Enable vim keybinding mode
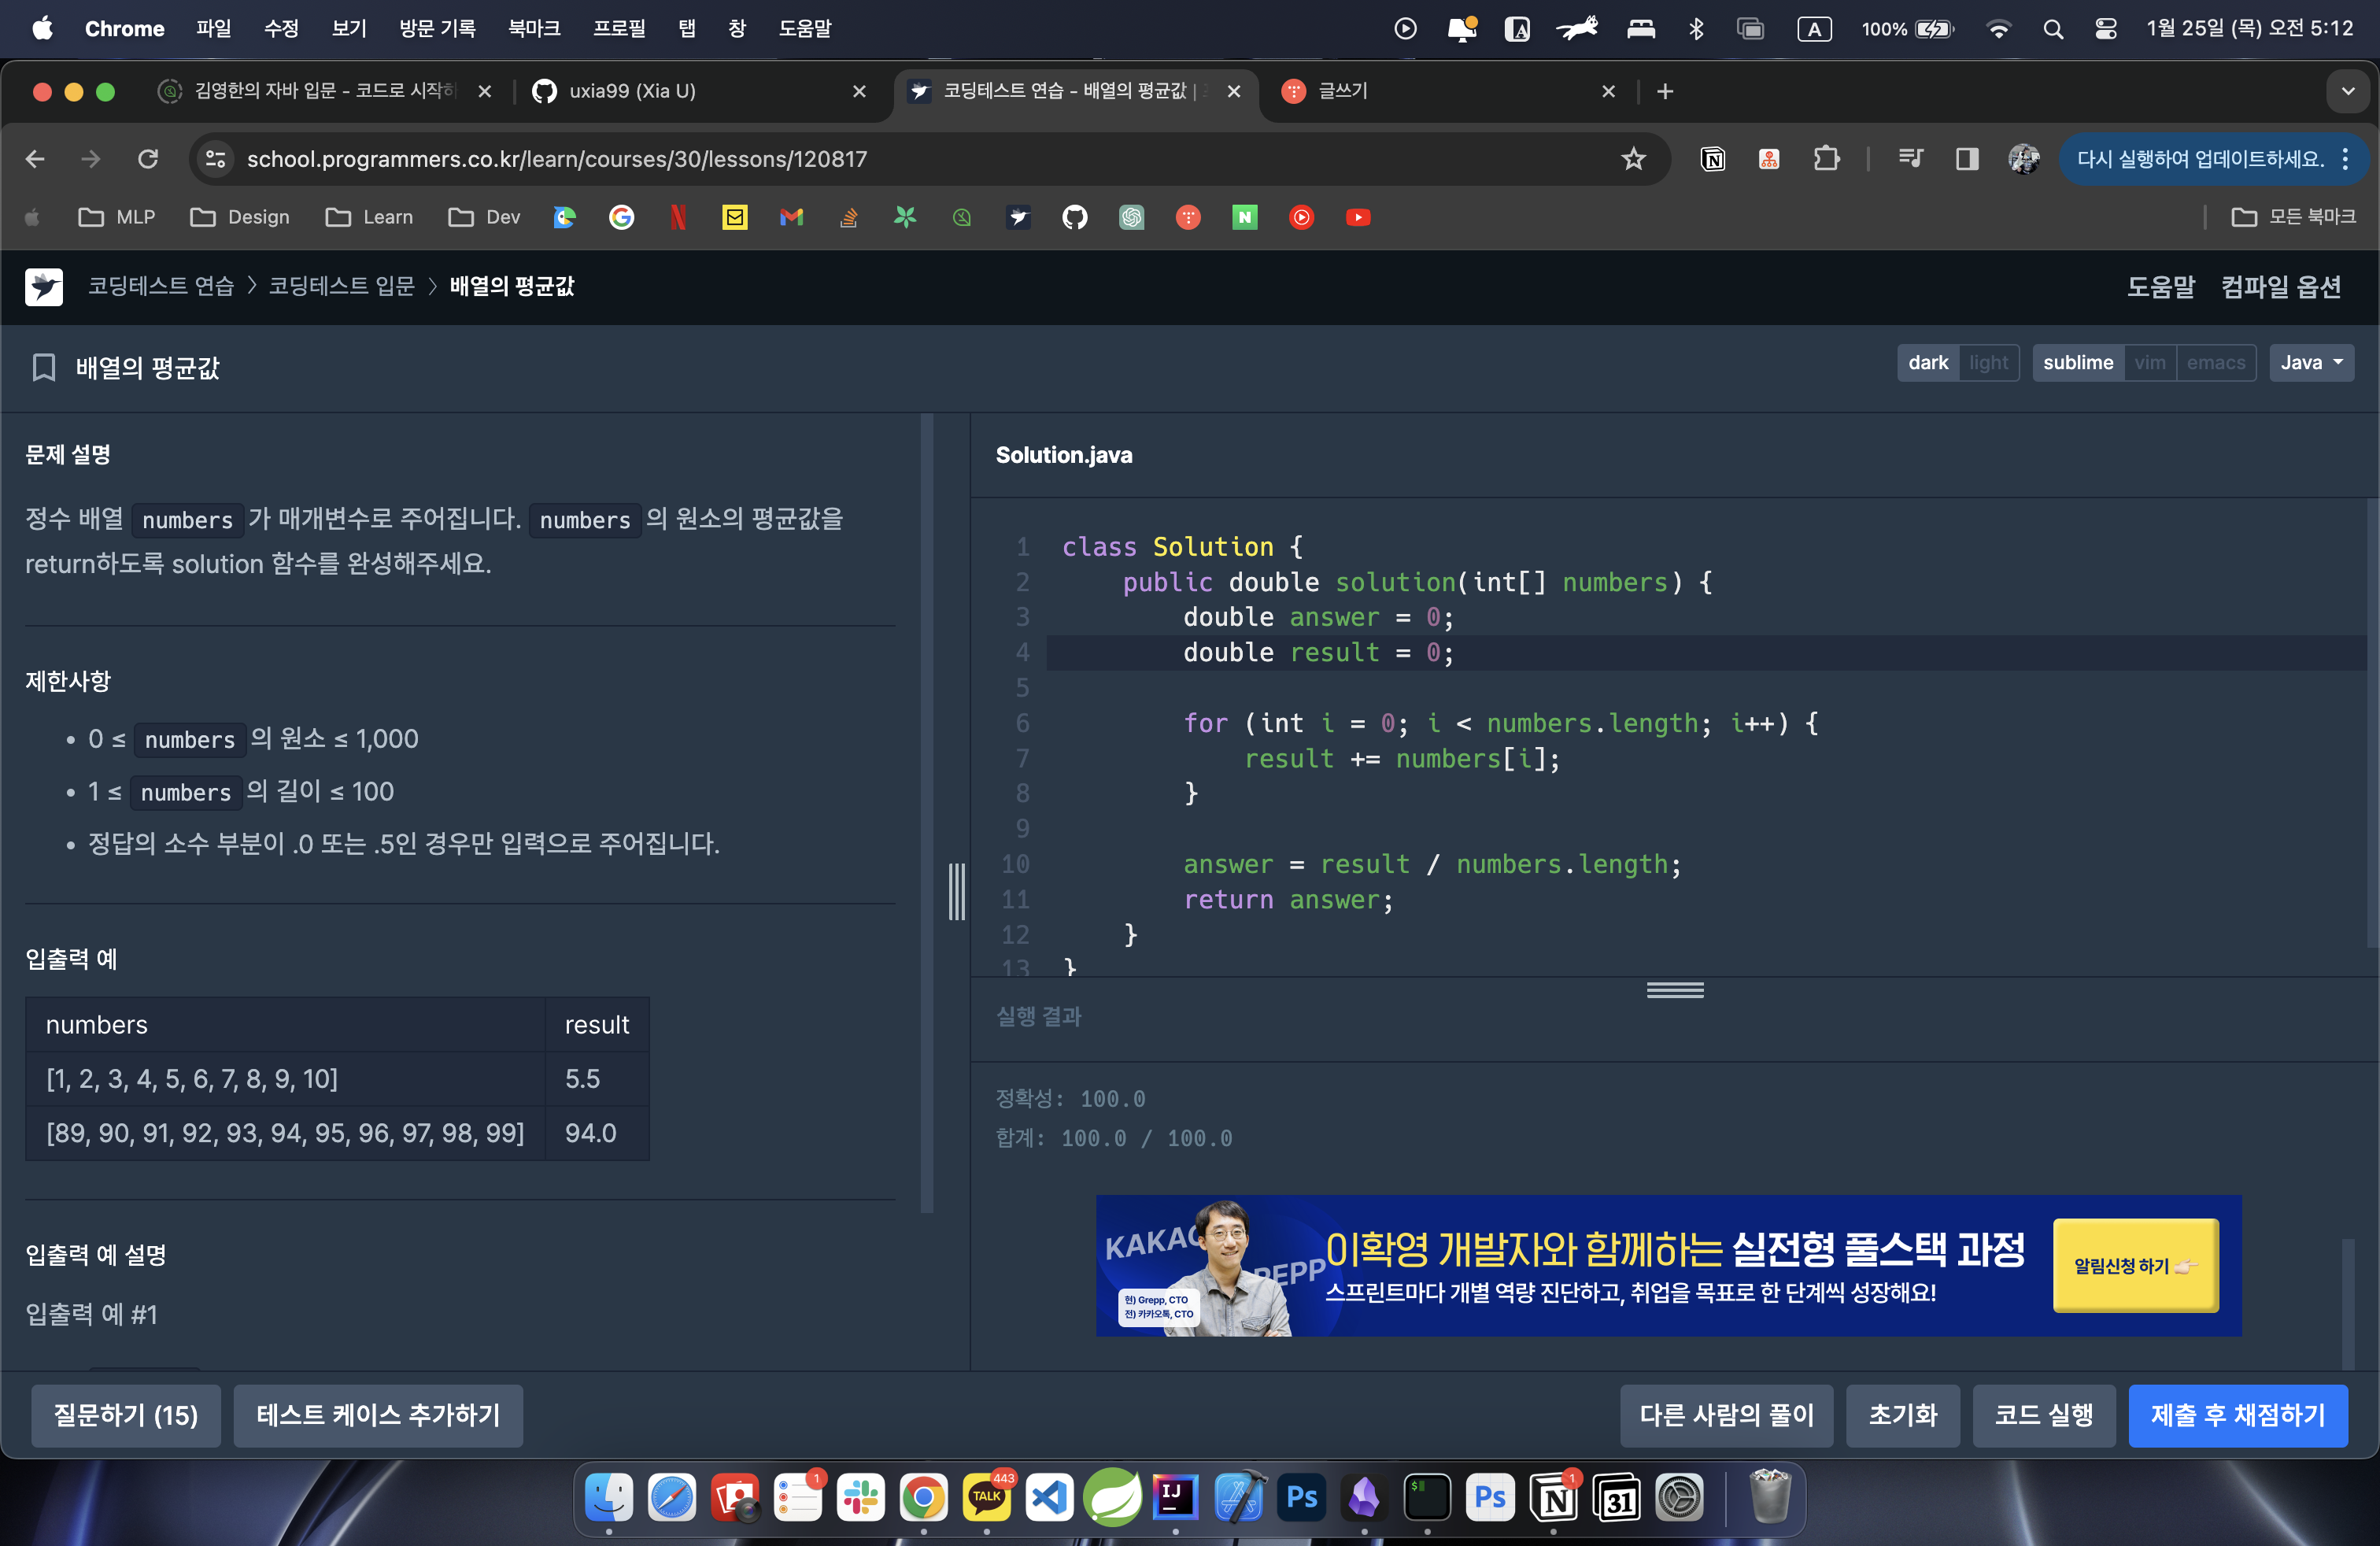Image resolution: width=2380 pixels, height=1546 pixels. [x=2149, y=362]
